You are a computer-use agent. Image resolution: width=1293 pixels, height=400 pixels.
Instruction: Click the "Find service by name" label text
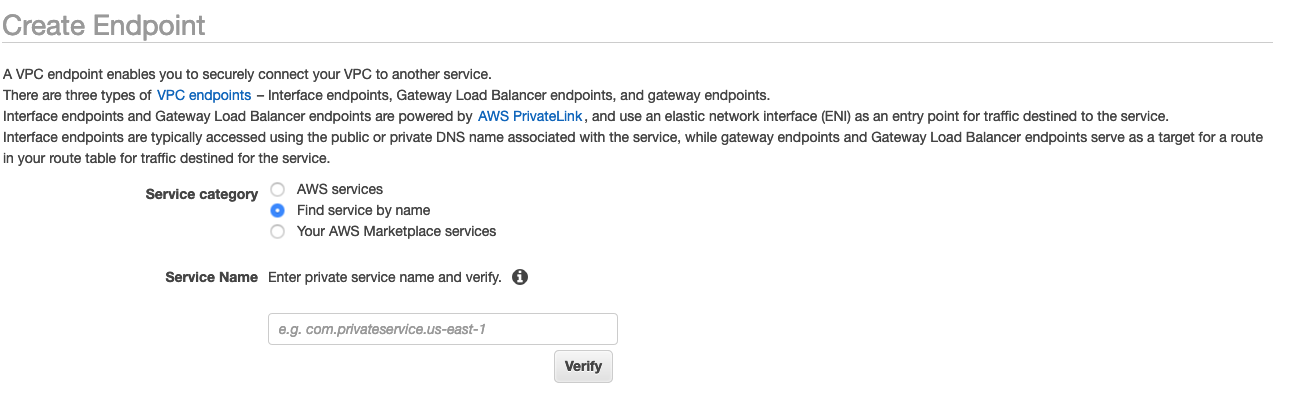[x=363, y=210]
